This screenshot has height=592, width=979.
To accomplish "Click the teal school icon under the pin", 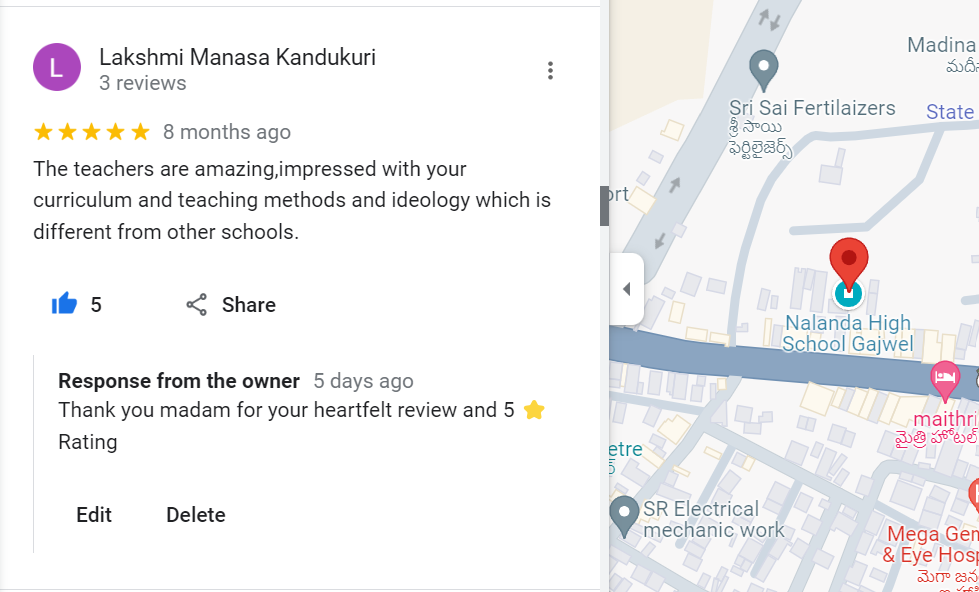I will [848, 293].
